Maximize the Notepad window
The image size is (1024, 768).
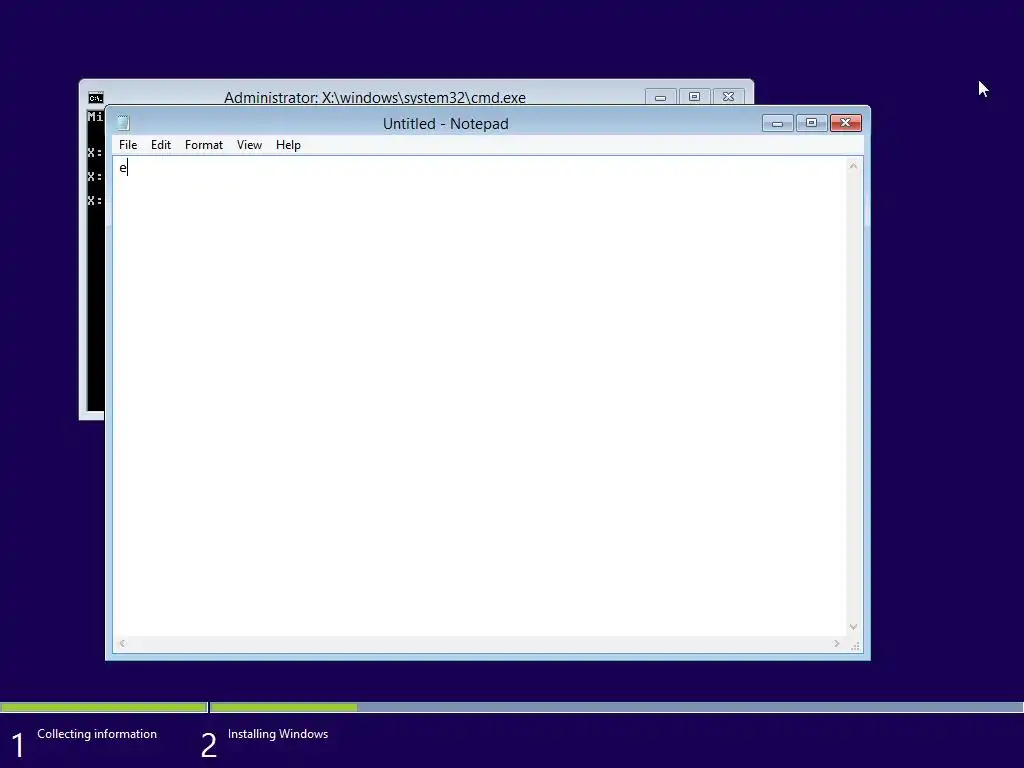(811, 123)
